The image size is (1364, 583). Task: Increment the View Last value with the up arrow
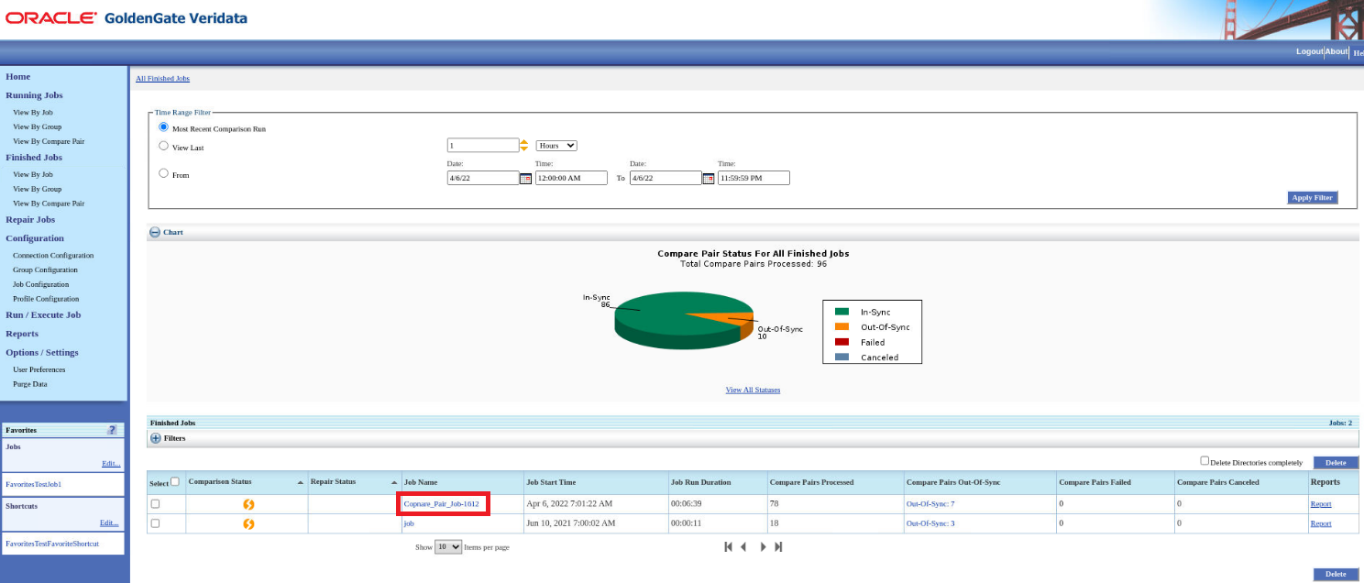coord(522,141)
